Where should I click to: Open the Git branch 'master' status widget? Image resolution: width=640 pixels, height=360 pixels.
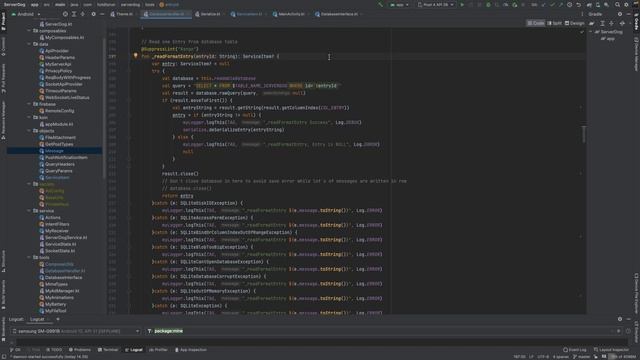[x=581, y=356]
